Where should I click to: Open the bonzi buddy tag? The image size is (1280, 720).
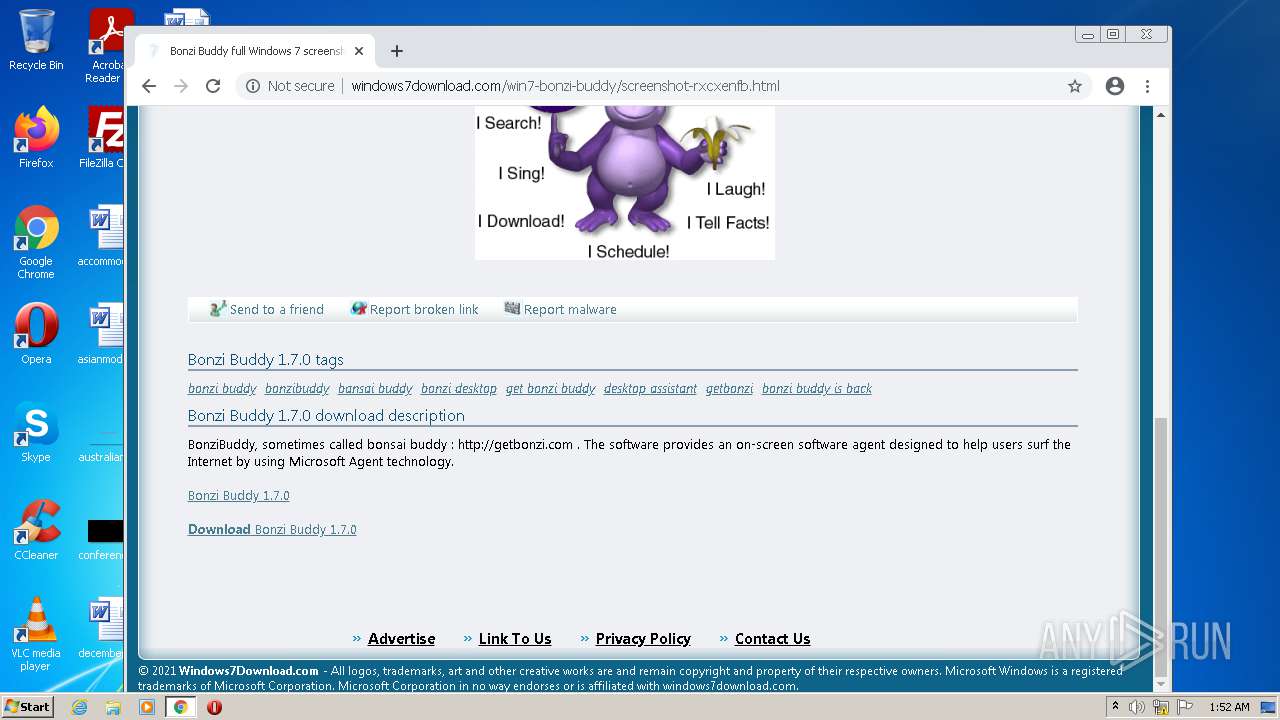[x=222, y=388]
